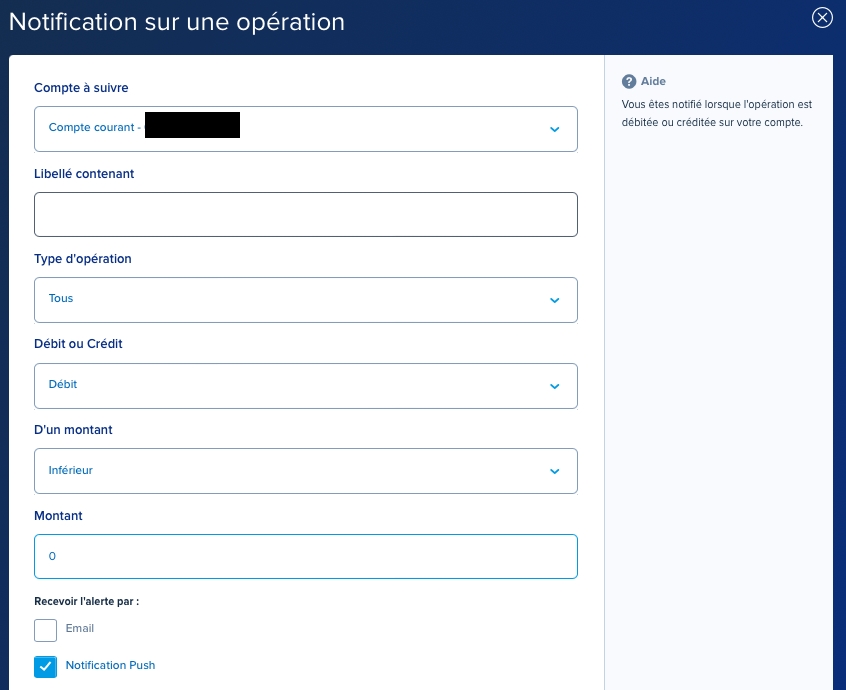Screen dimensions: 846x690
Task: Click the chevron of Débit ou Crédit dropdown
Action: coord(555,386)
